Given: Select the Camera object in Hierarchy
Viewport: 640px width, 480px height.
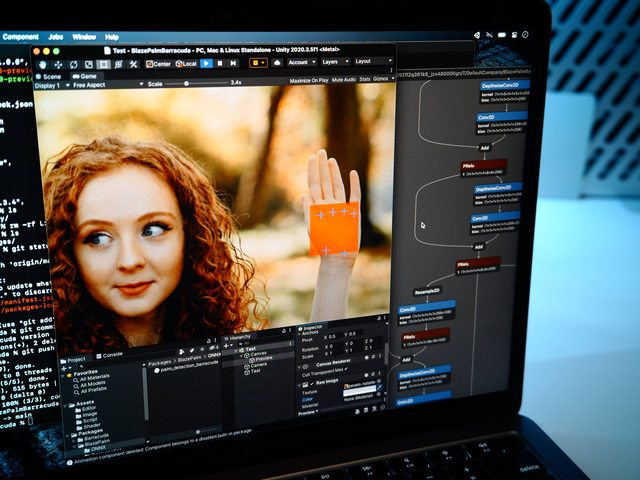Looking at the screenshot, I should (256, 365).
